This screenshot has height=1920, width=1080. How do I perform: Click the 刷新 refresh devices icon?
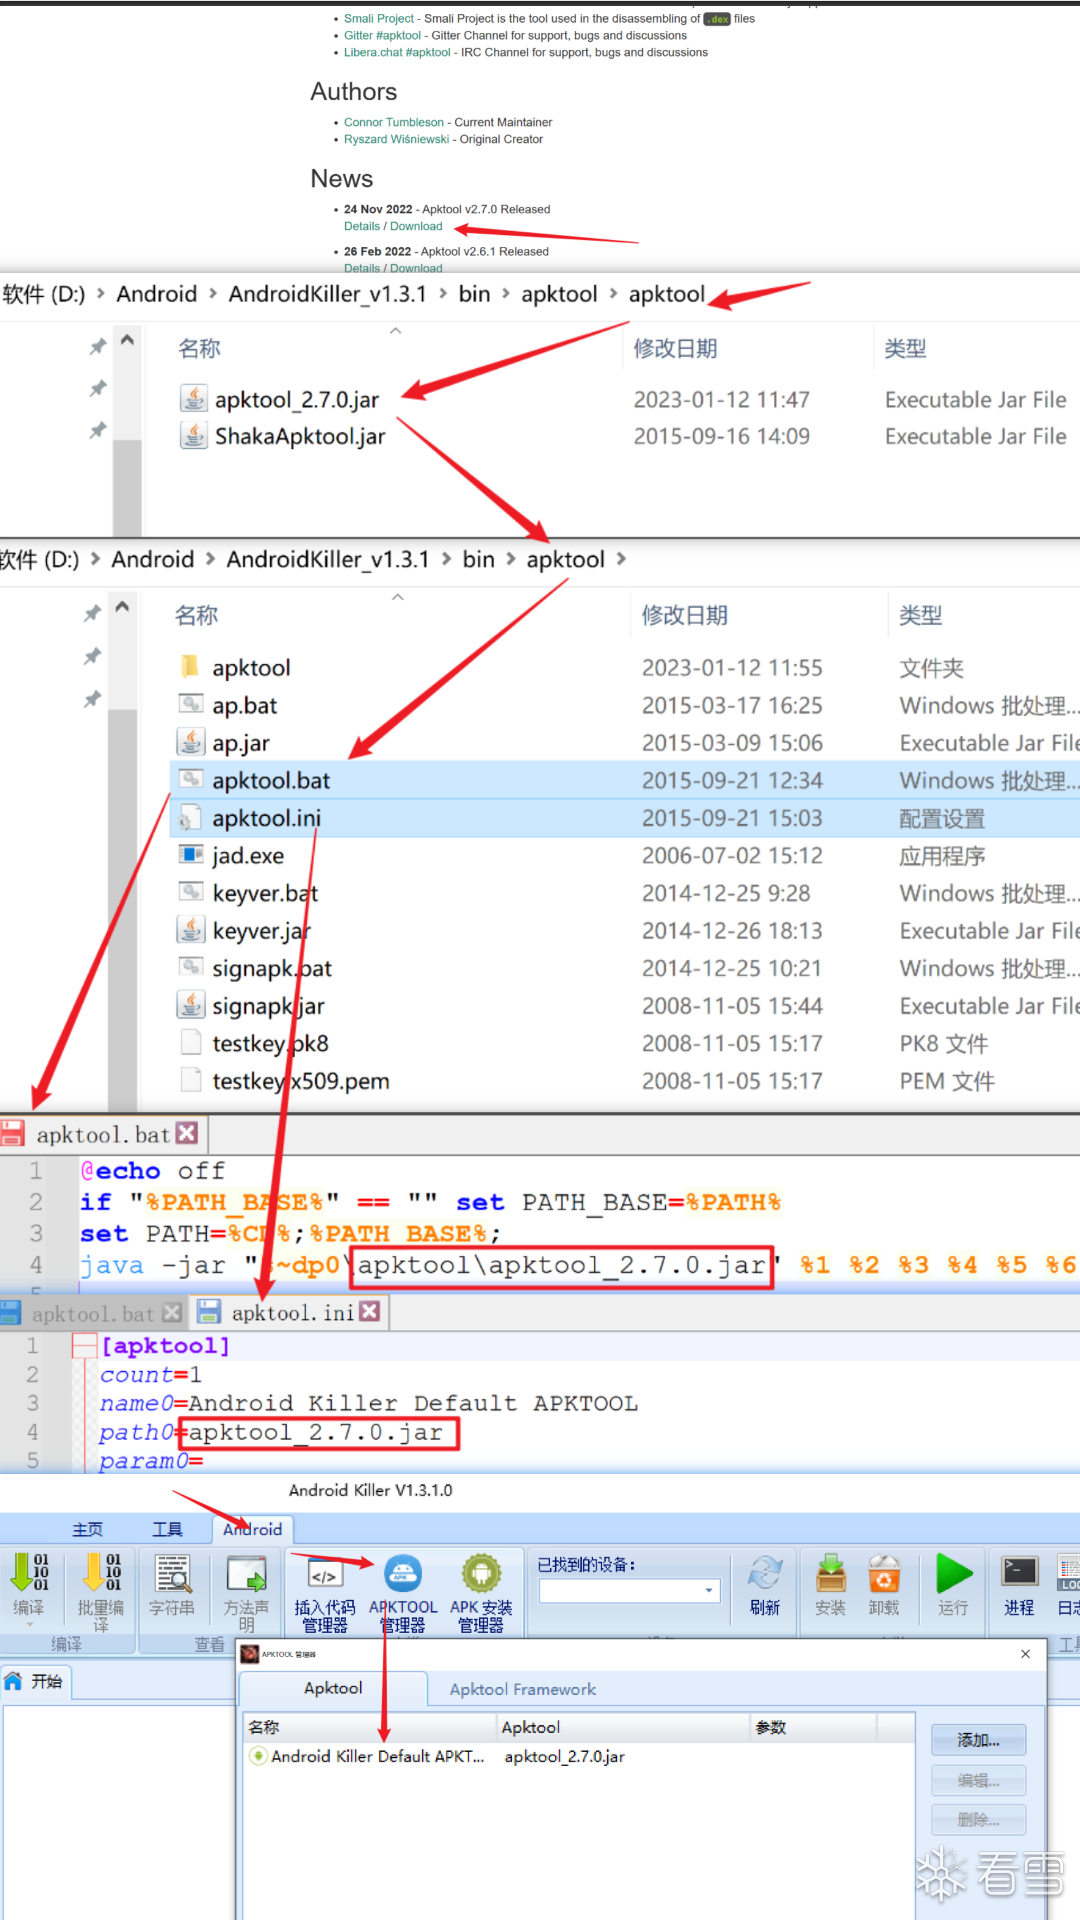[765, 1574]
